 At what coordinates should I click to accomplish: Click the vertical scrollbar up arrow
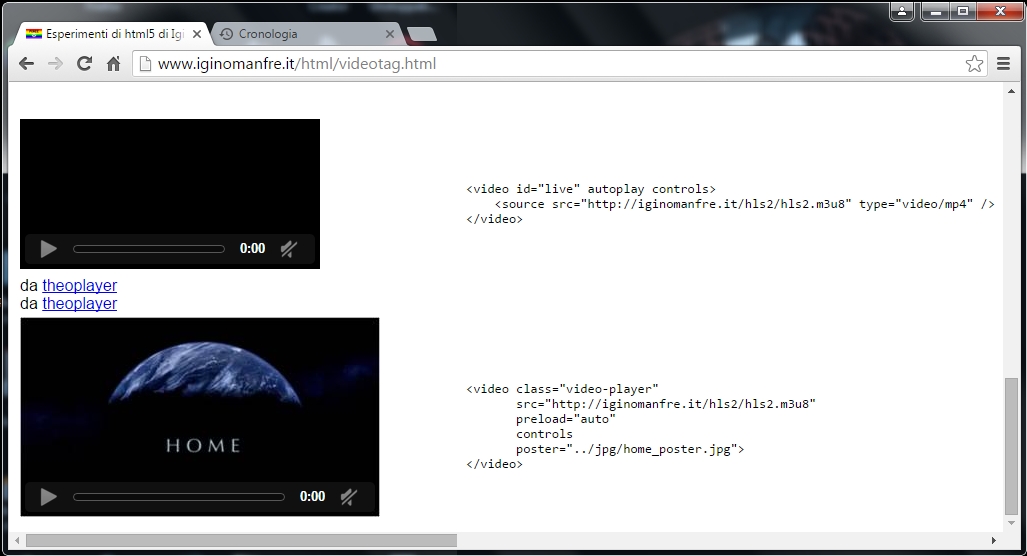pyautogui.click(x=1011, y=92)
